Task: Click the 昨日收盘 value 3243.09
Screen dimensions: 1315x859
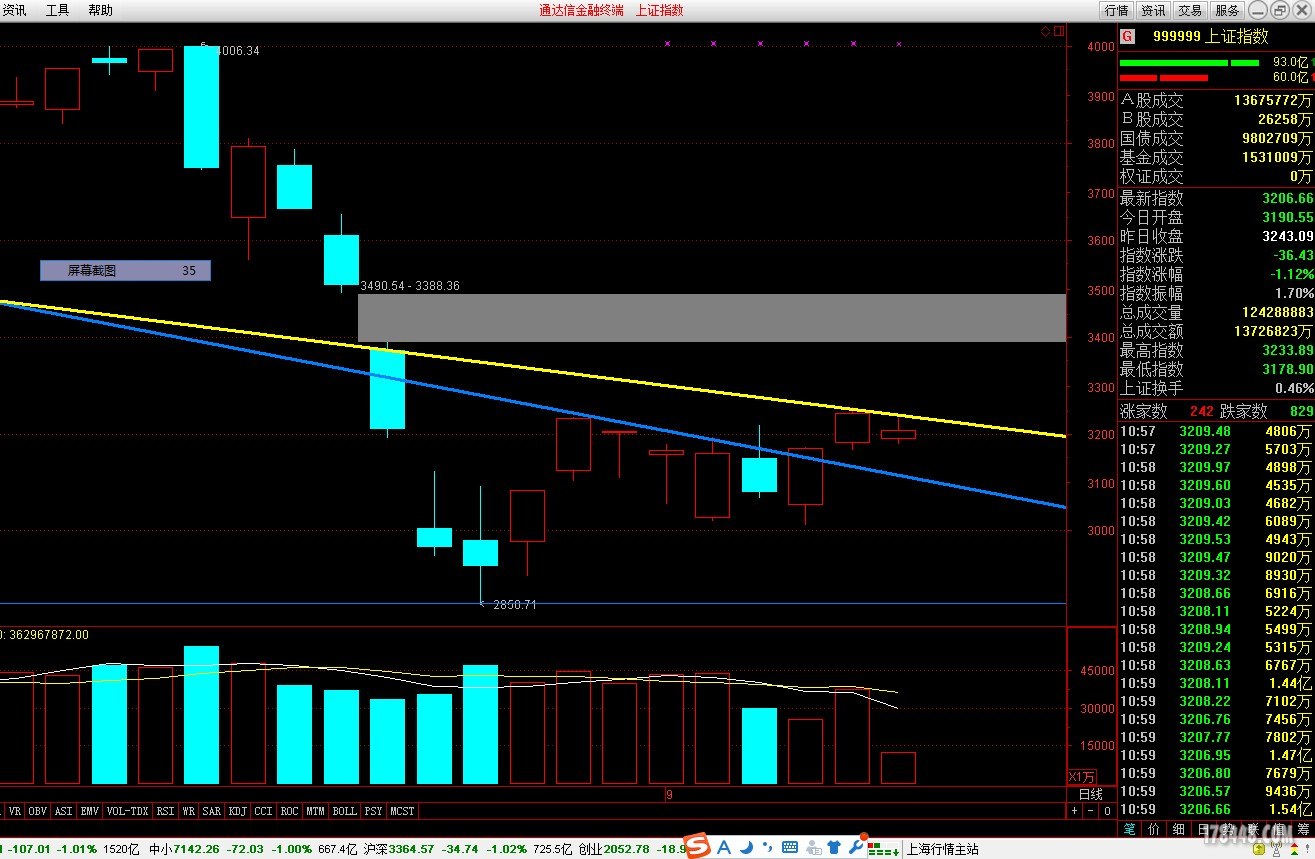Action: click(x=1287, y=236)
